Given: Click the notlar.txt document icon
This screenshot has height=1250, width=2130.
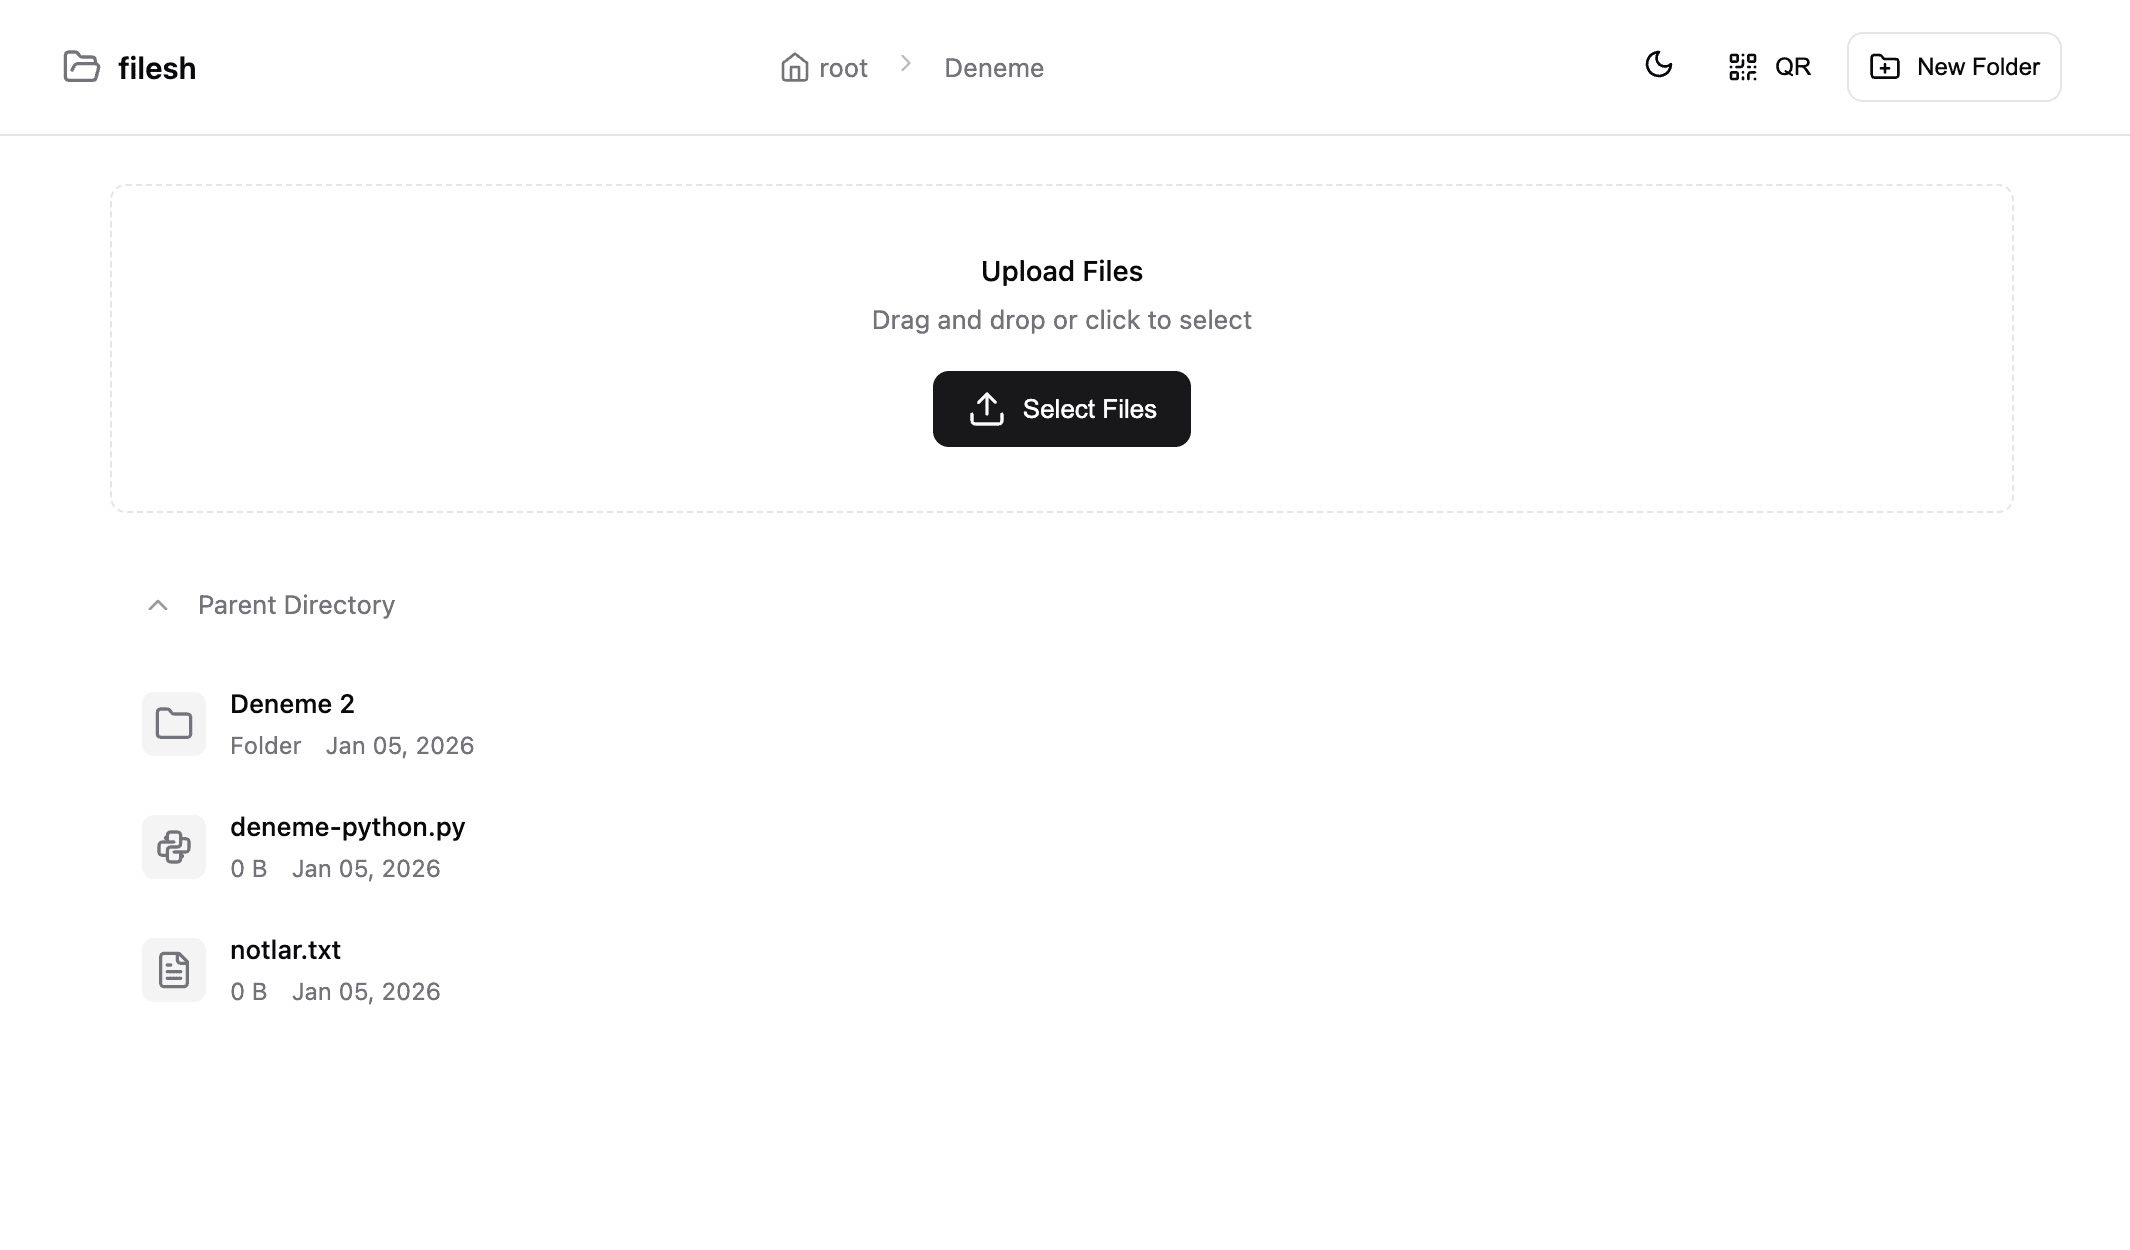Looking at the screenshot, I should [x=174, y=970].
